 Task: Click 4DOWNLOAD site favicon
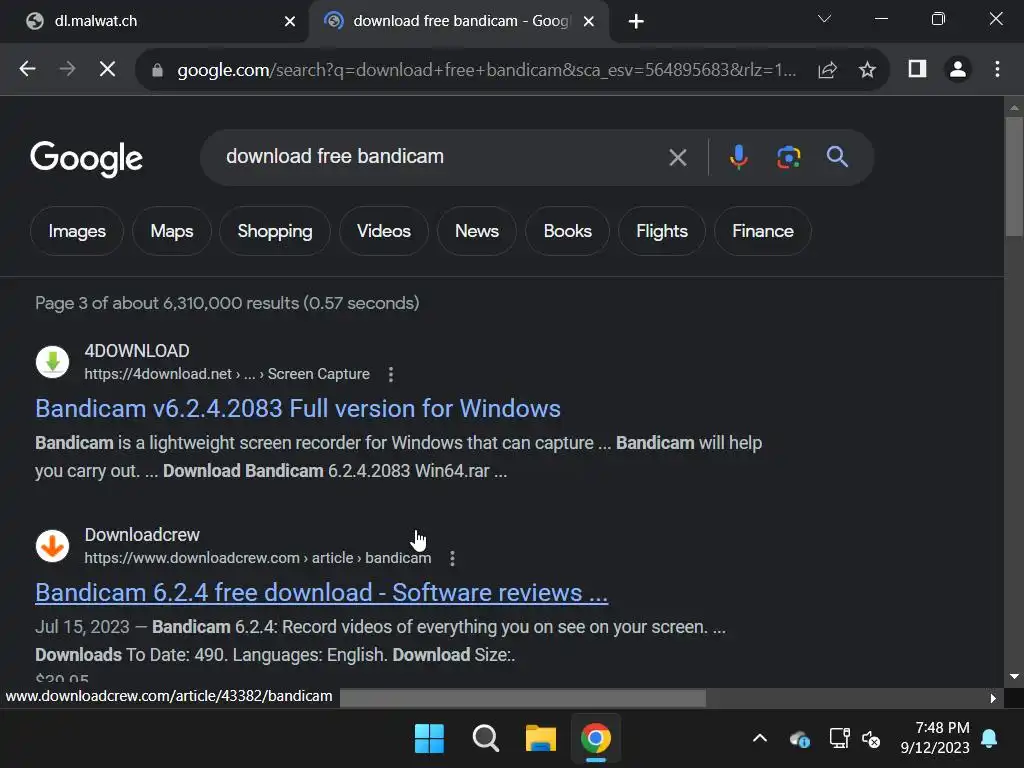[x=52, y=362]
